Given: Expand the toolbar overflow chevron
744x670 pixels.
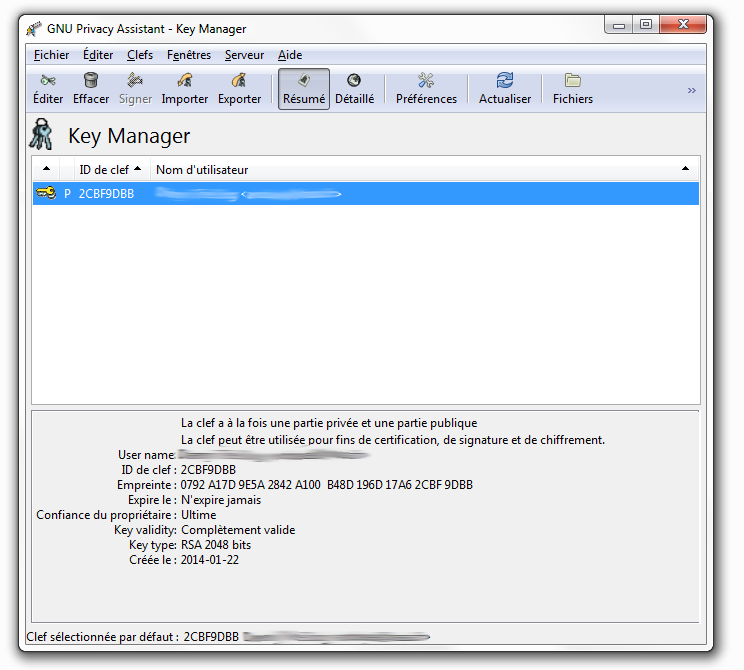Looking at the screenshot, I should point(691,90).
